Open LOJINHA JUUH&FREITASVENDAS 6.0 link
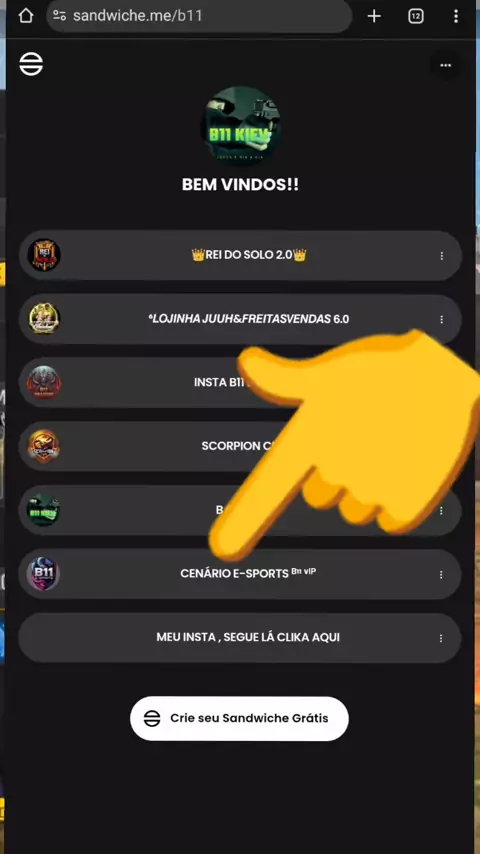 [240, 319]
